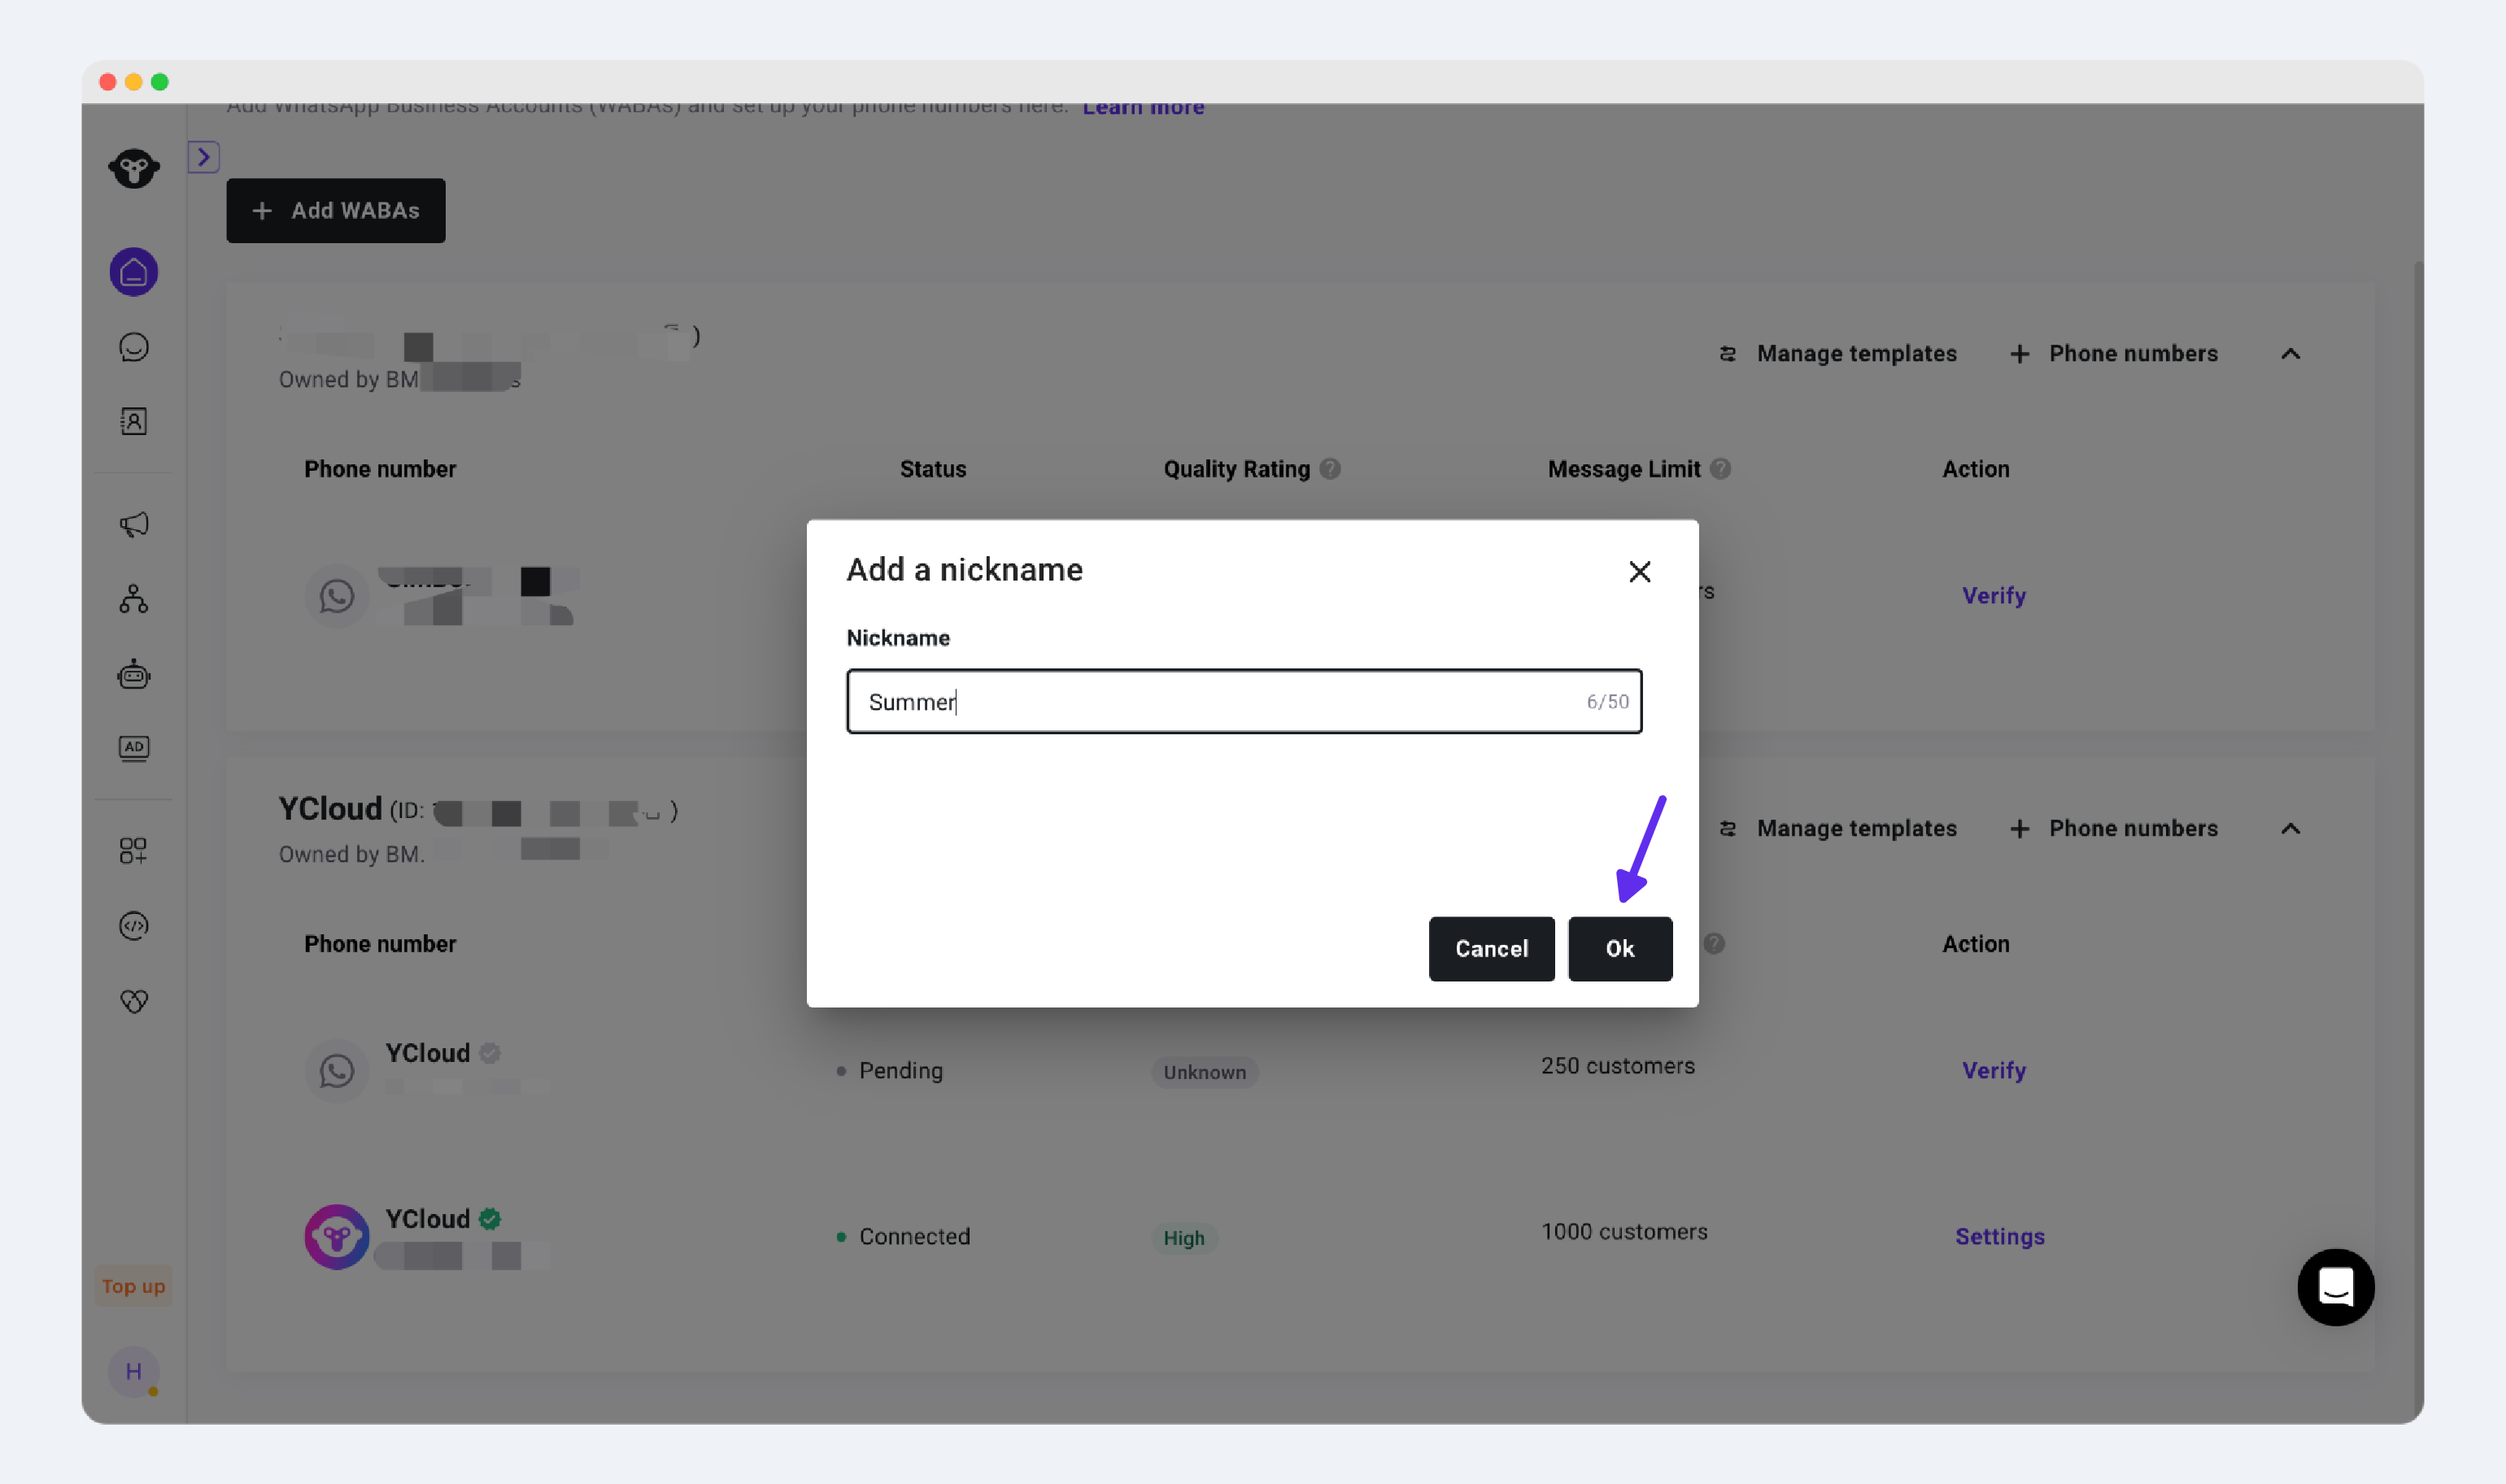Close the nickname dialog with the X icon

pyautogui.click(x=1638, y=571)
